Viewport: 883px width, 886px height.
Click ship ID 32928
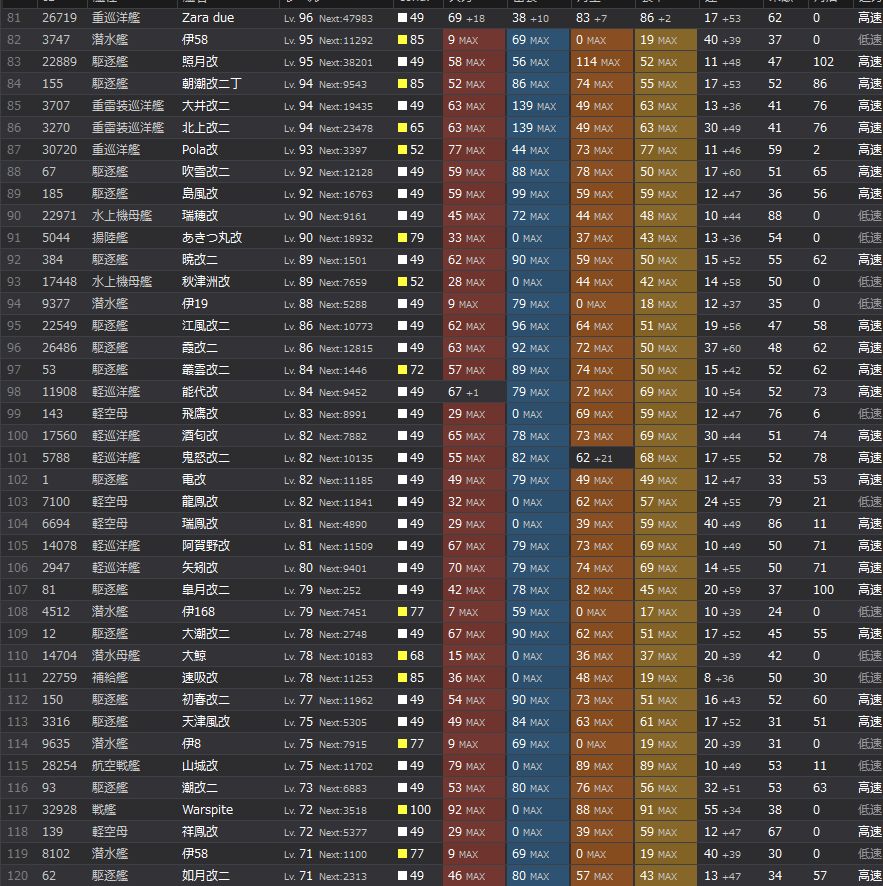(59, 810)
